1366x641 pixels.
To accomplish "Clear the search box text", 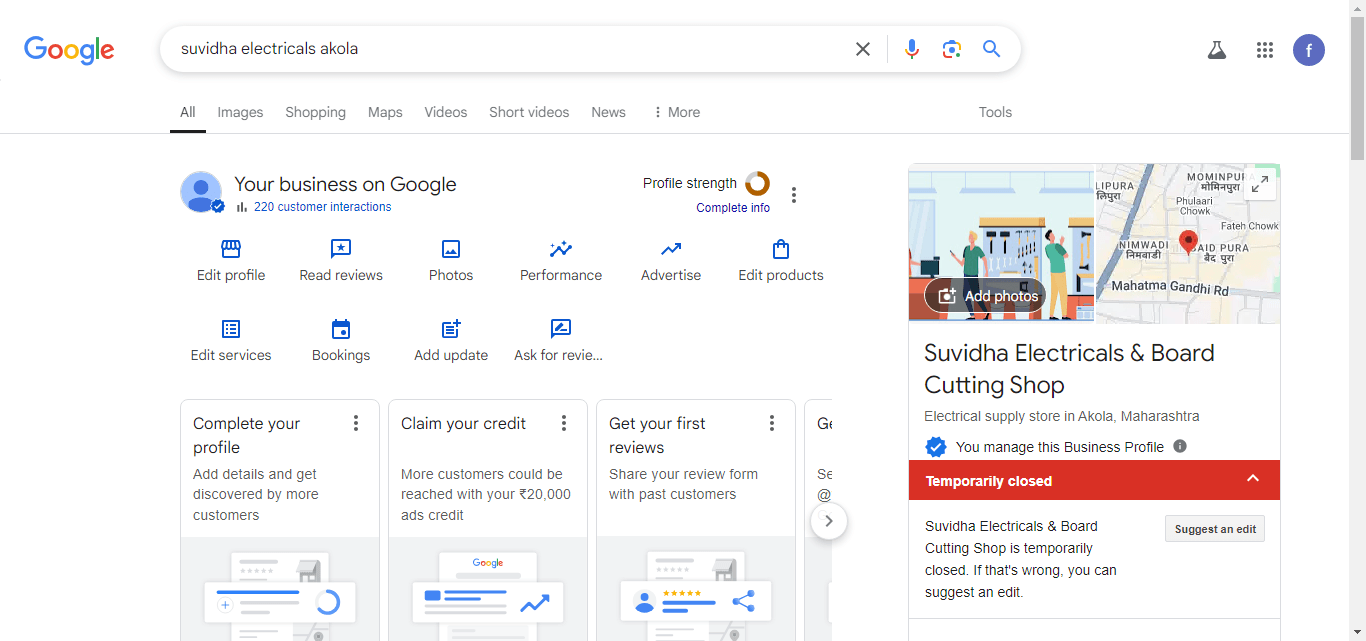I will tap(863, 49).
